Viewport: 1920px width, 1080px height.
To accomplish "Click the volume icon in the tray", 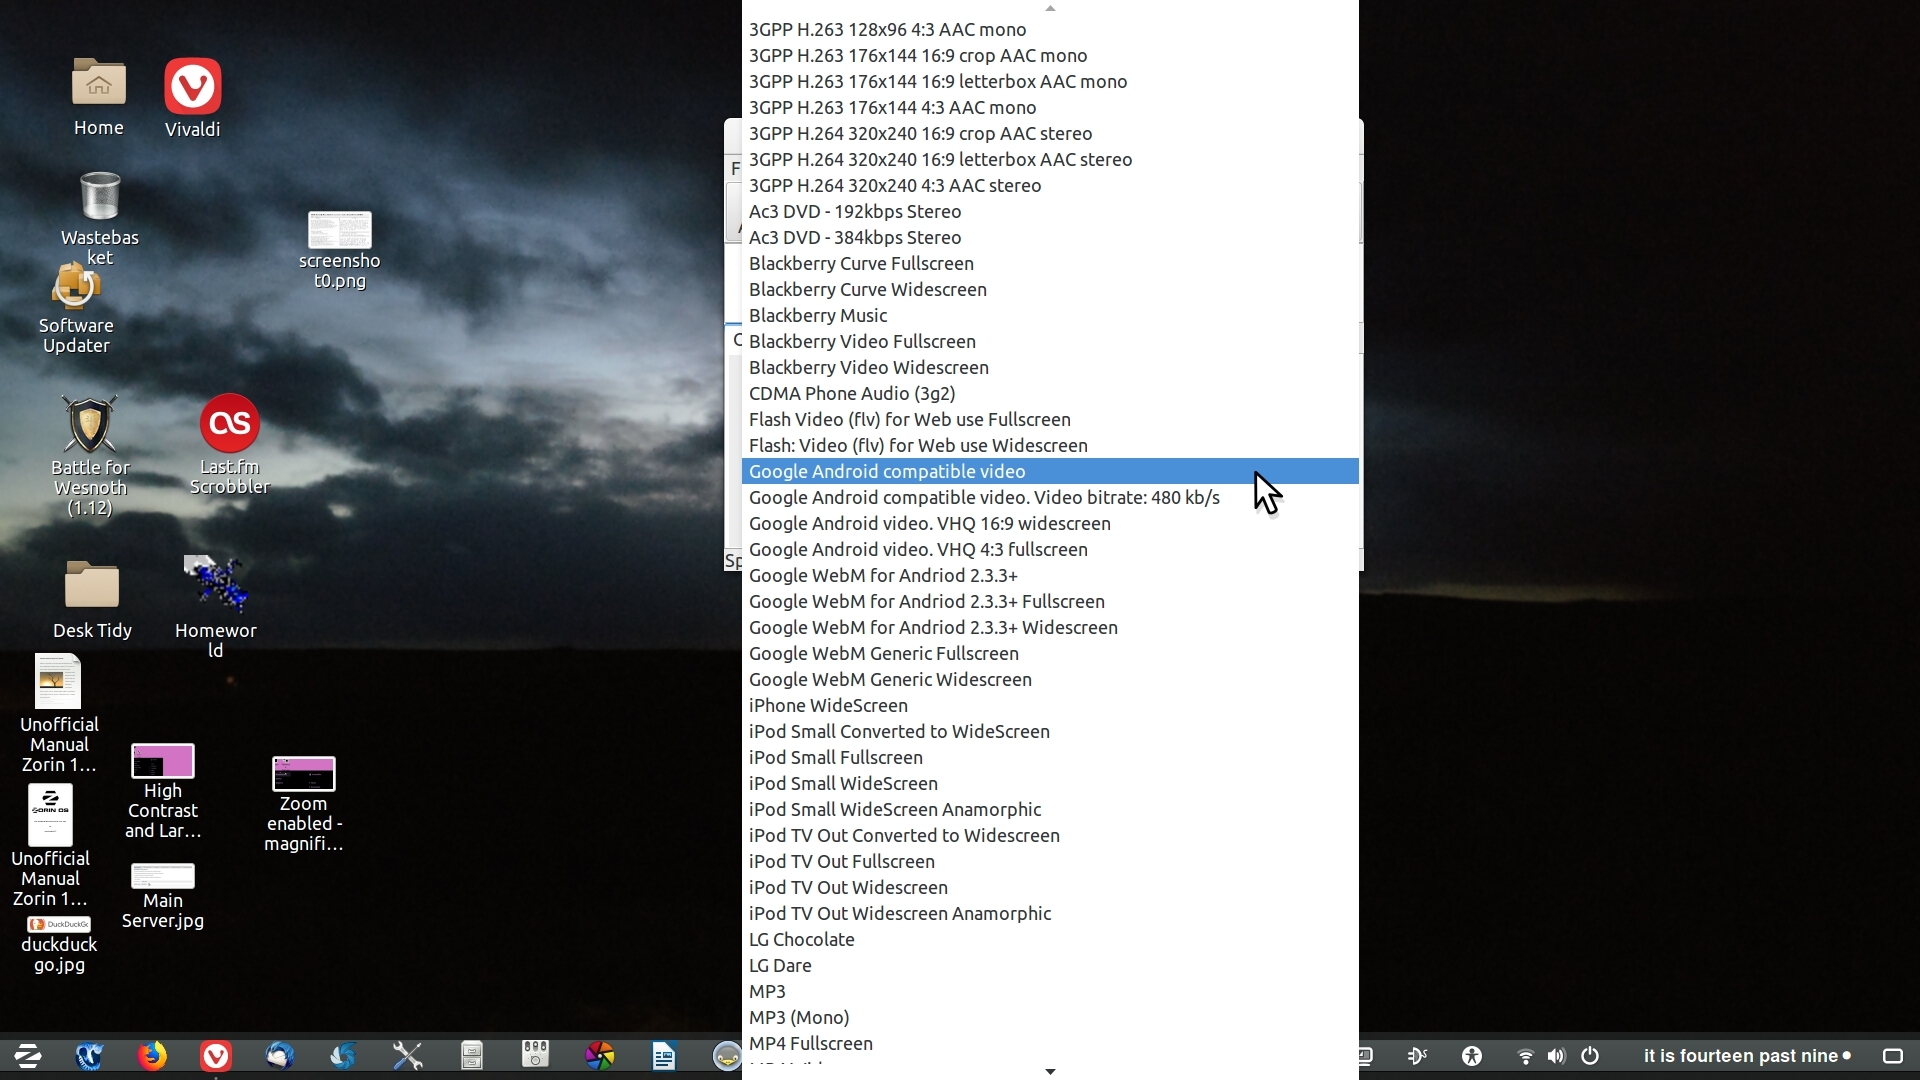I will click(1556, 1056).
